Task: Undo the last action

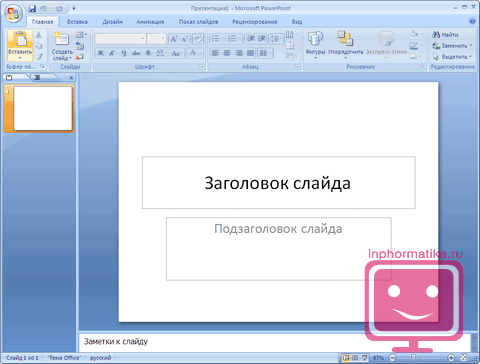Action: 43,8
